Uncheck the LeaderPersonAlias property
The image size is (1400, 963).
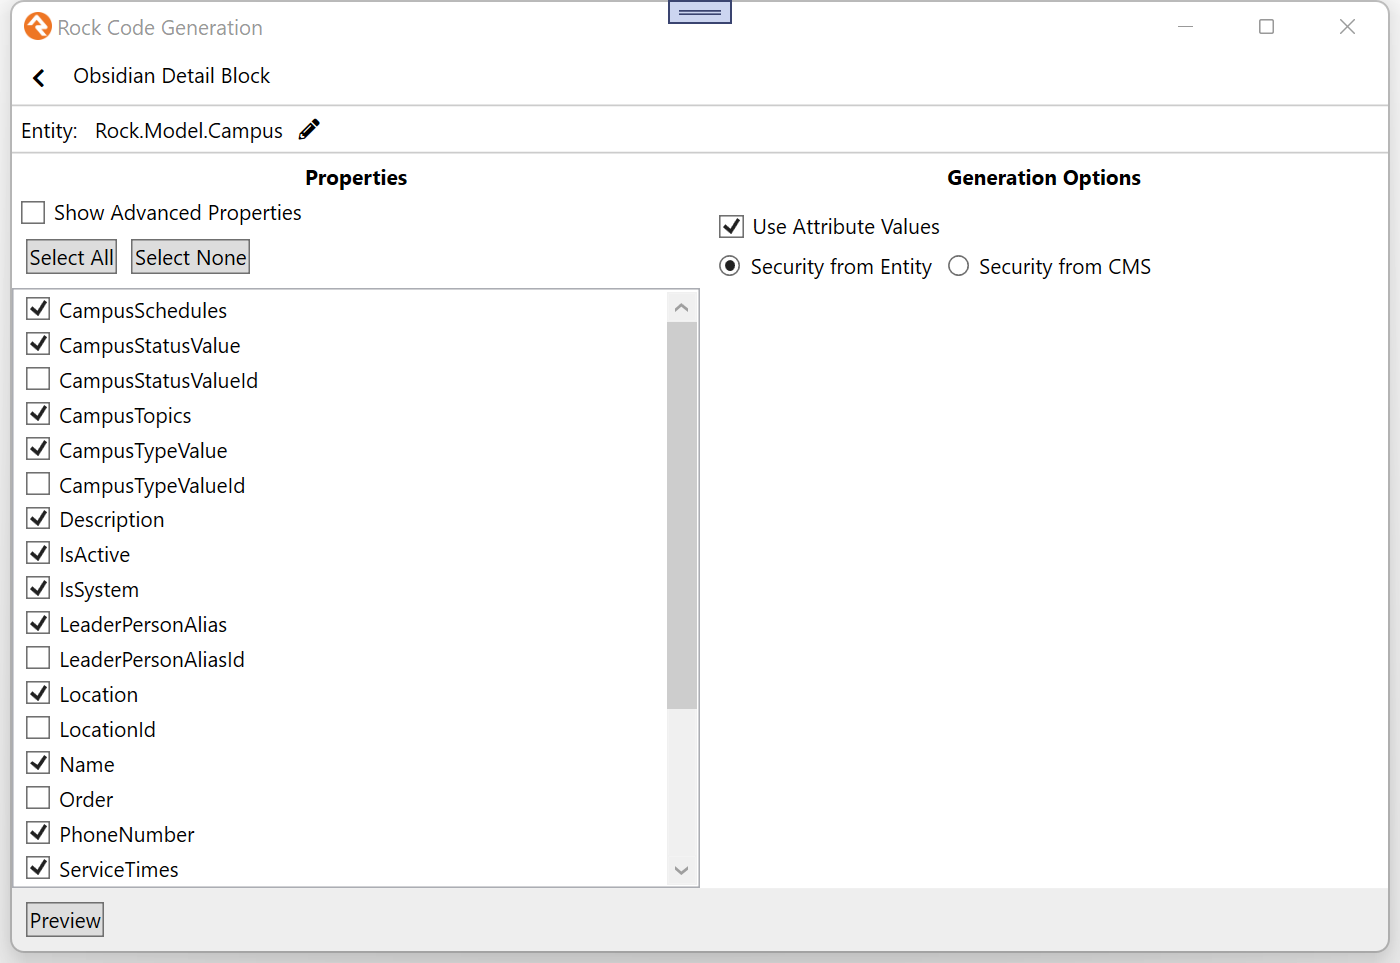(38, 623)
